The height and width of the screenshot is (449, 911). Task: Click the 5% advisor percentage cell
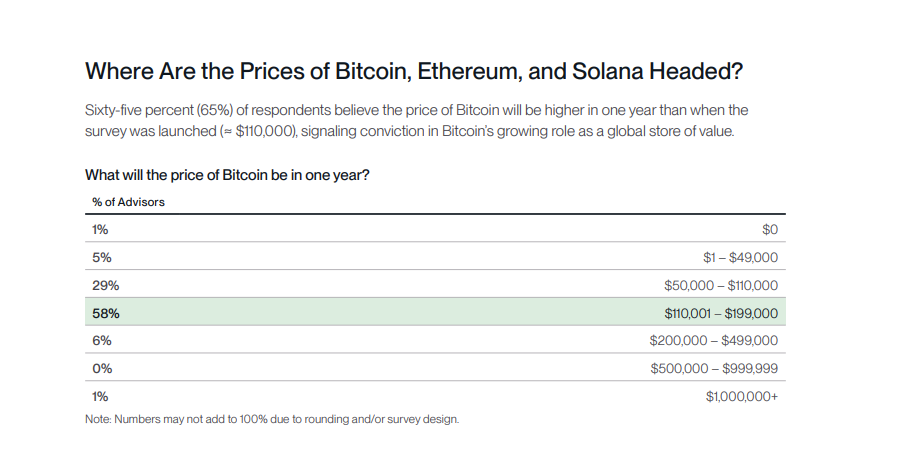(x=101, y=257)
